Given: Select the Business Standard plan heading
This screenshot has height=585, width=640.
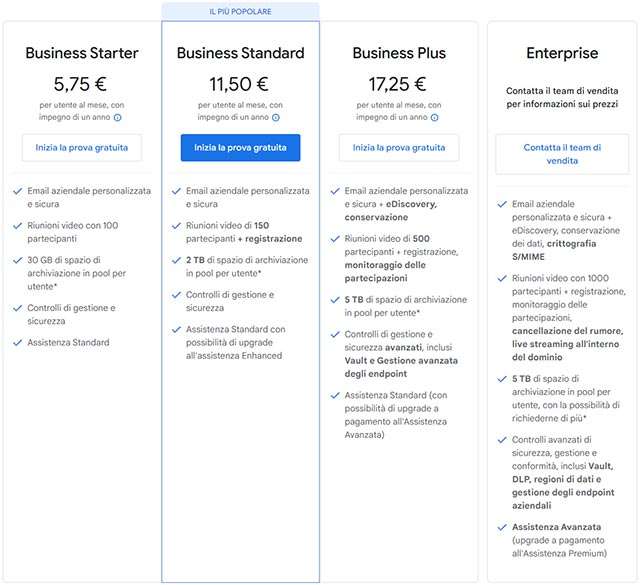Looking at the screenshot, I should [240, 53].
